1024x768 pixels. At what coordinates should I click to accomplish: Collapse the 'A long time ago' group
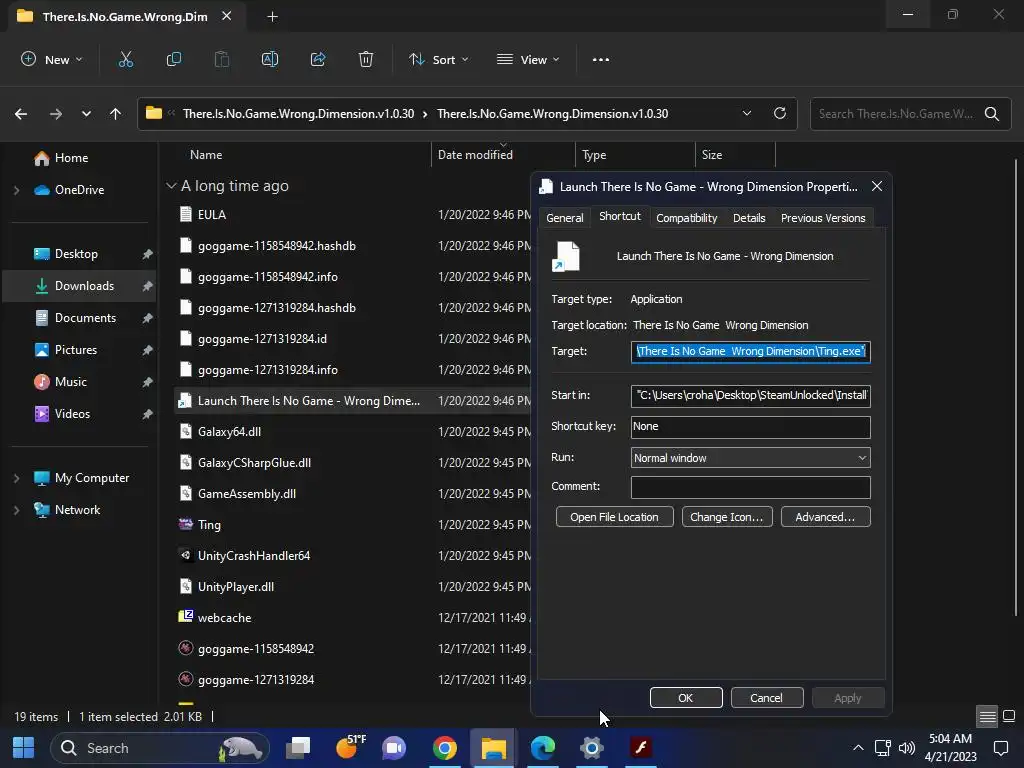(x=171, y=186)
